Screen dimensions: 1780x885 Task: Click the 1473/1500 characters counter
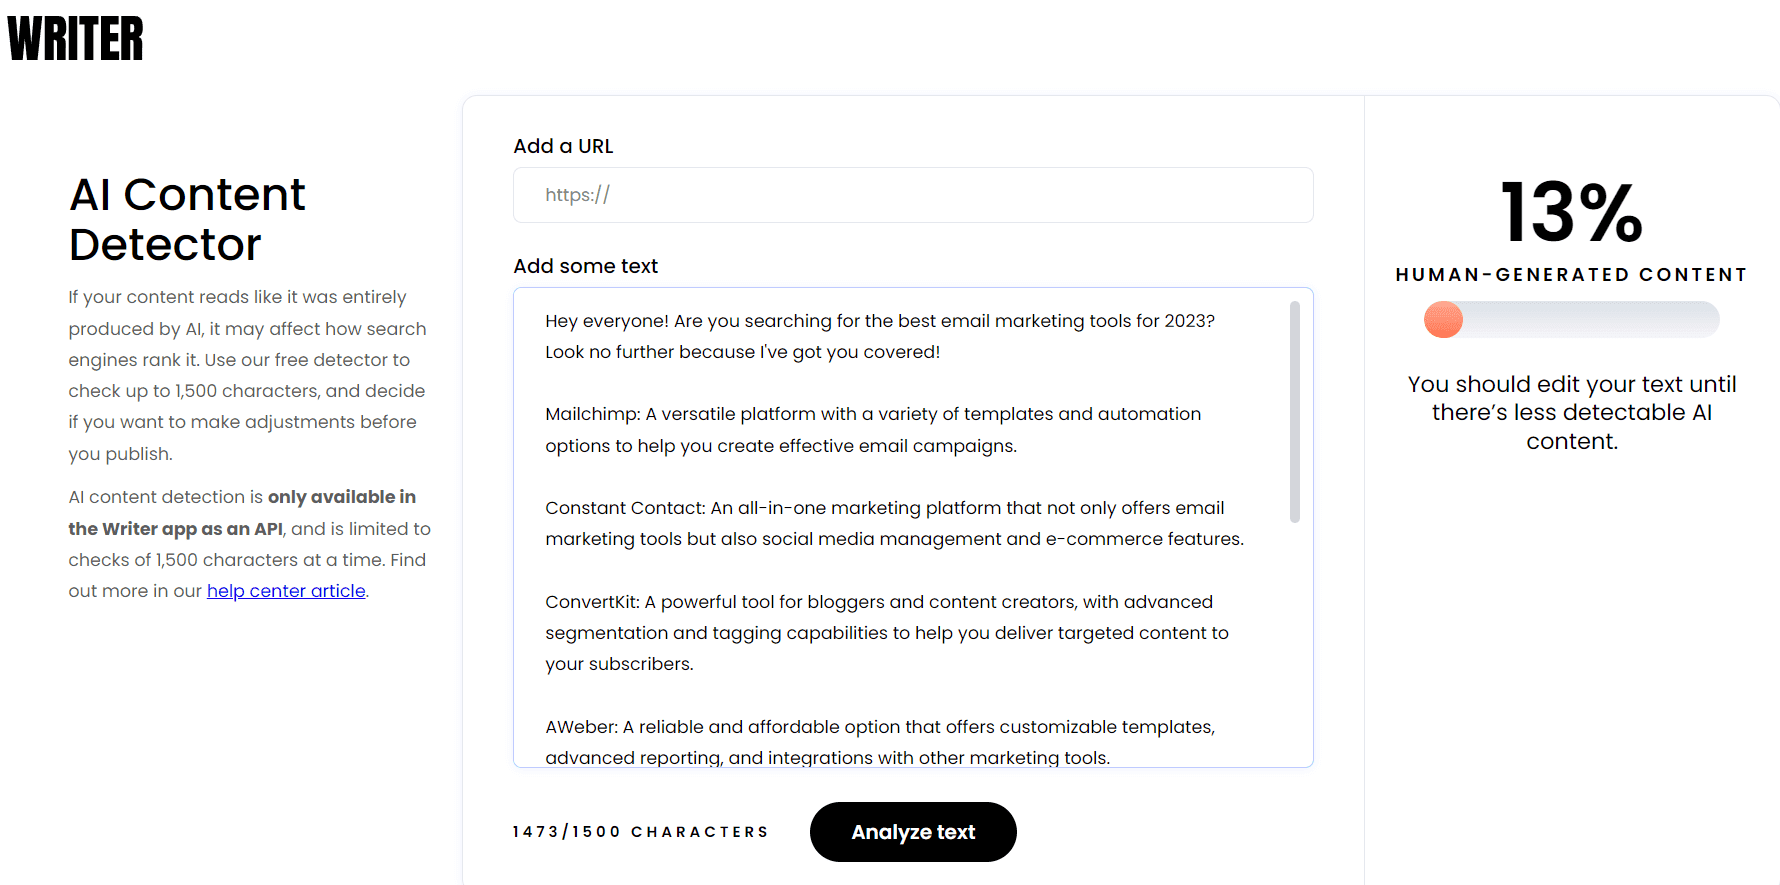pos(640,831)
